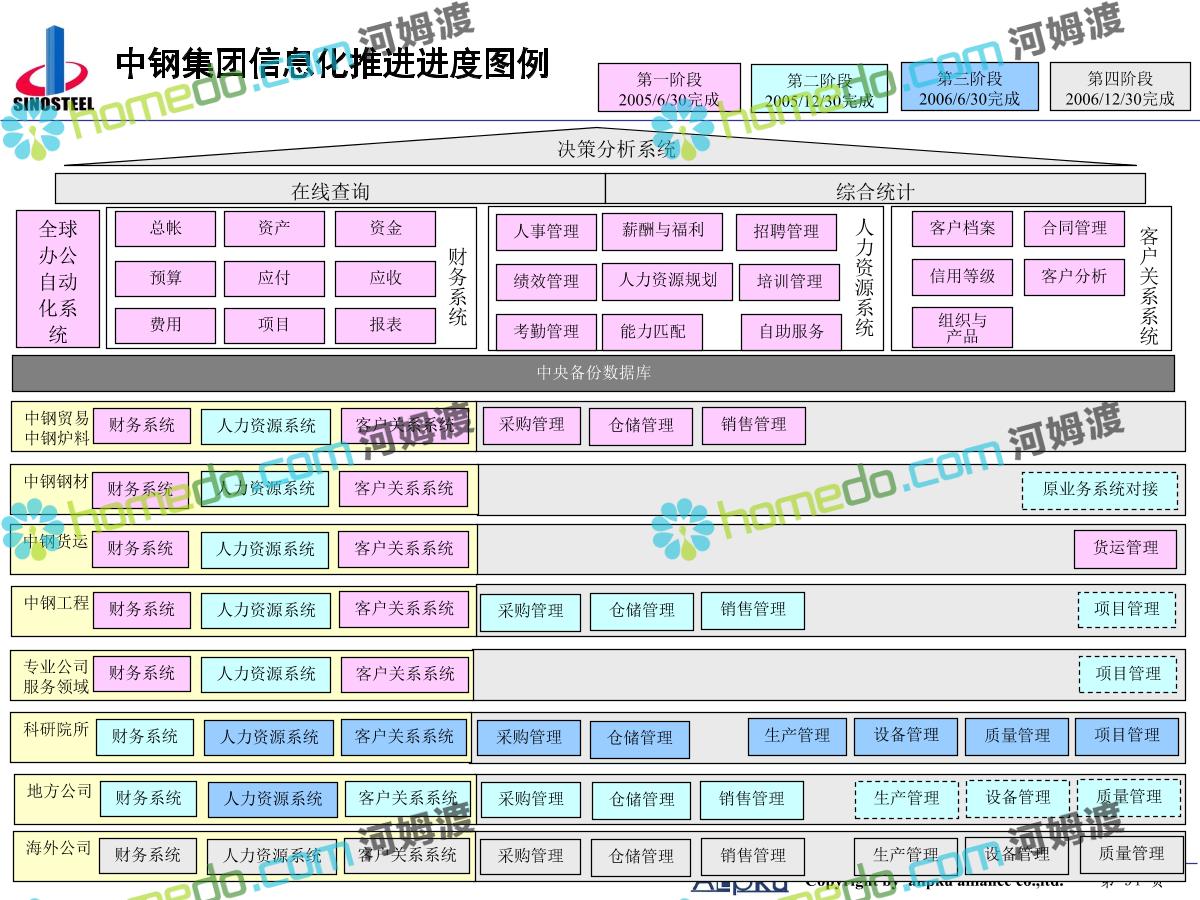Click the 中钢集团信息化推进进度图例 title
Viewport: 1200px width, 900px height.
(x=333, y=64)
